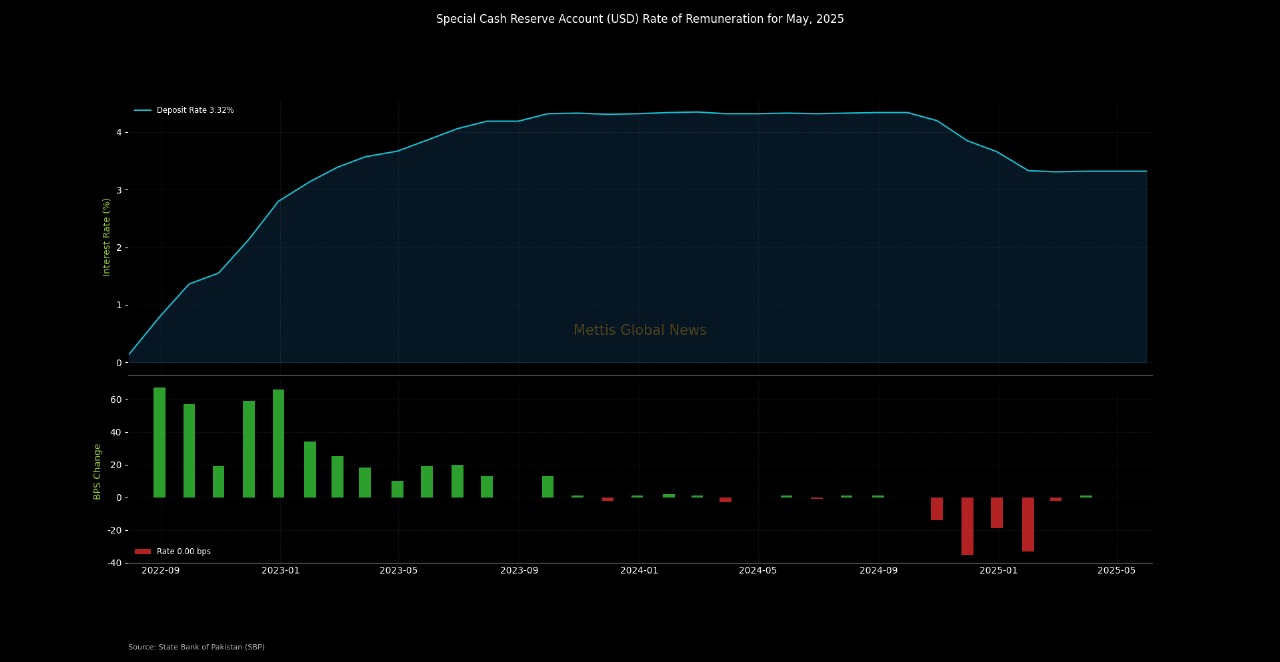The width and height of the screenshot is (1280, 662).
Task: Click the 2023-01 x-axis tick label
Action: tap(280, 571)
